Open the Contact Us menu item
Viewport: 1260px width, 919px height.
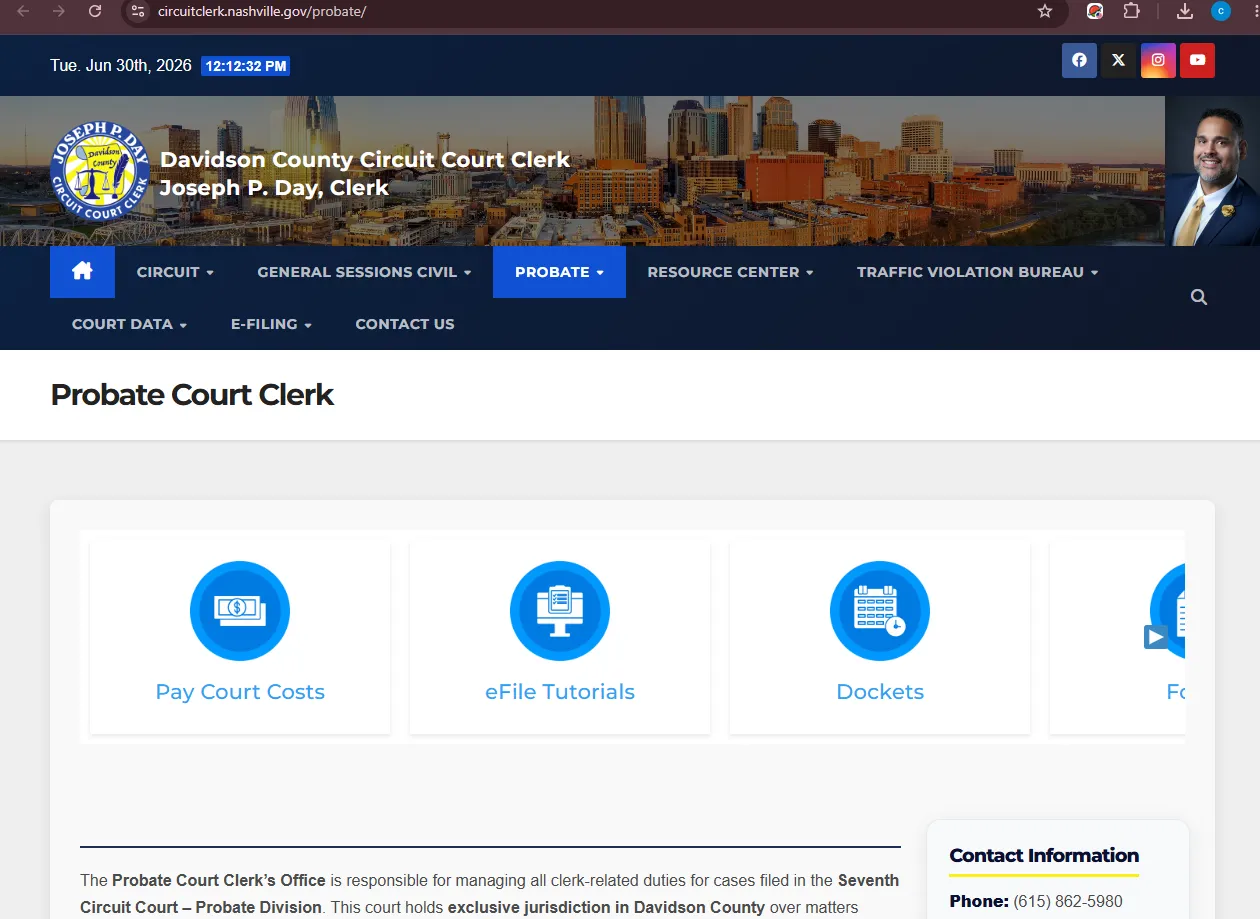405,324
